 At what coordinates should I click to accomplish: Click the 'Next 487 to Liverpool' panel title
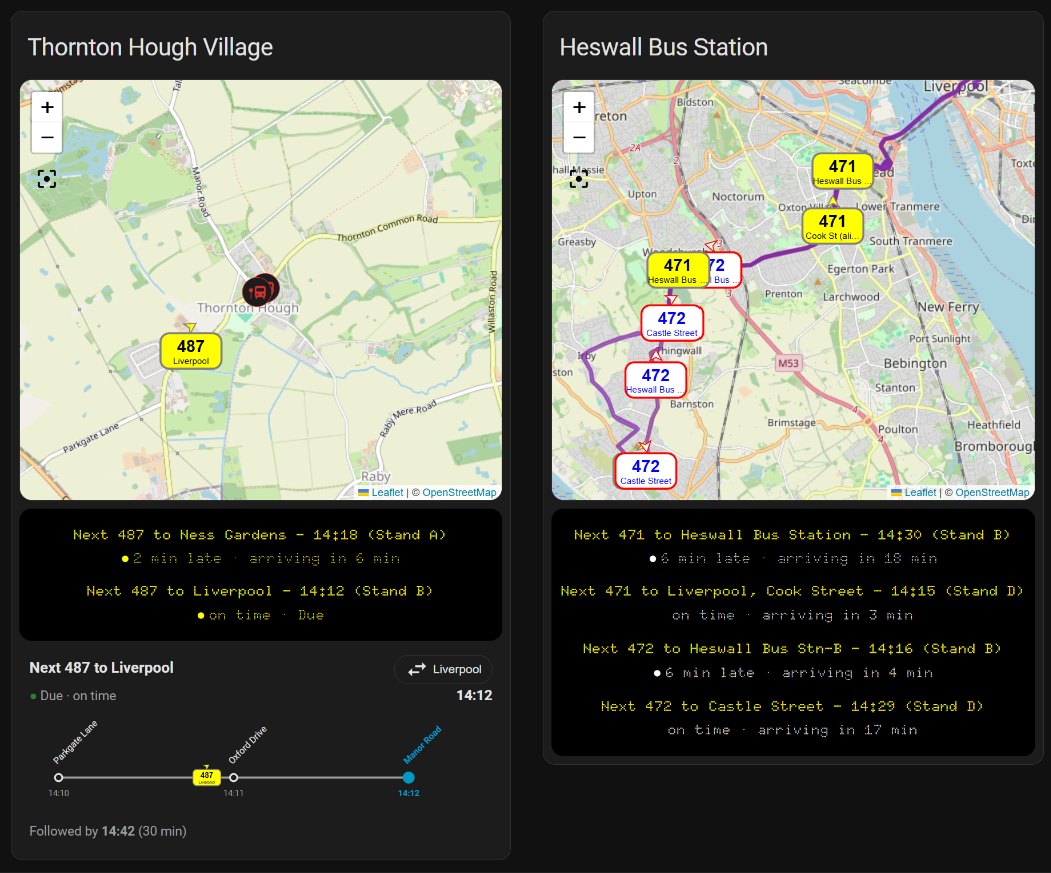(x=101, y=668)
